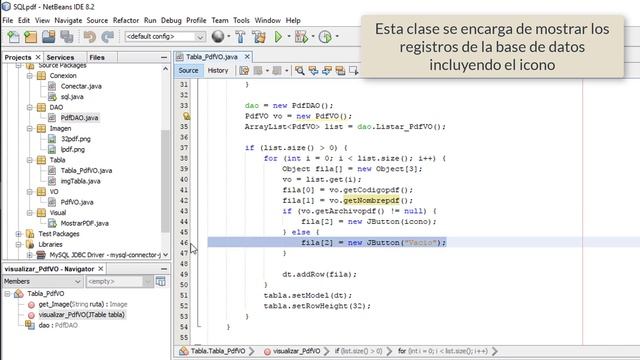Viewport: 640px width, 360px height.
Task: Click the Profile Project toolbar icon
Action: (x=325, y=37)
